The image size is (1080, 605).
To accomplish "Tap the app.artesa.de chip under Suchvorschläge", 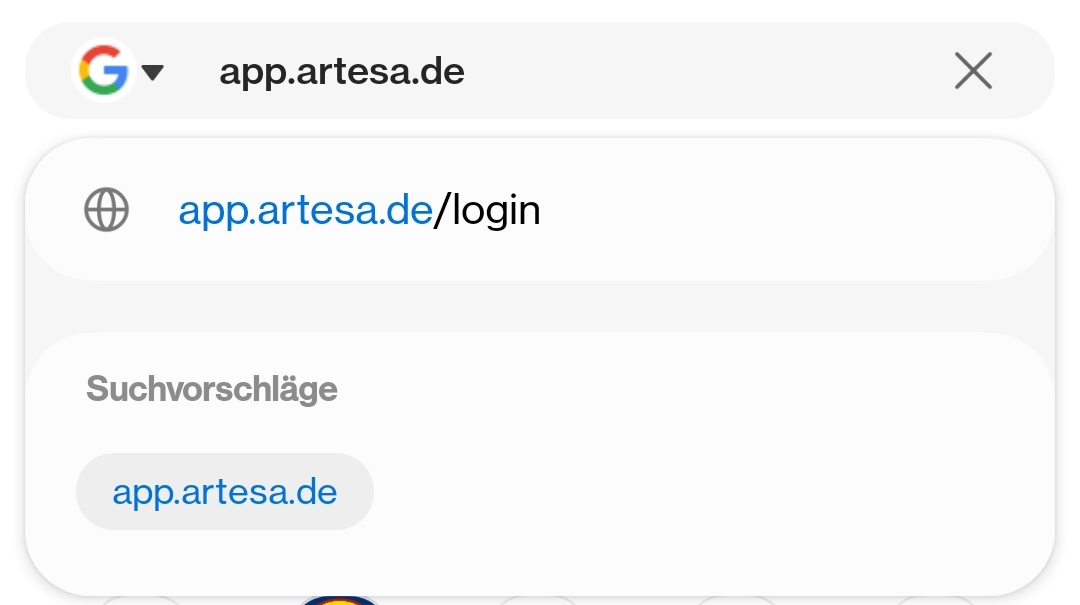I will pos(224,491).
